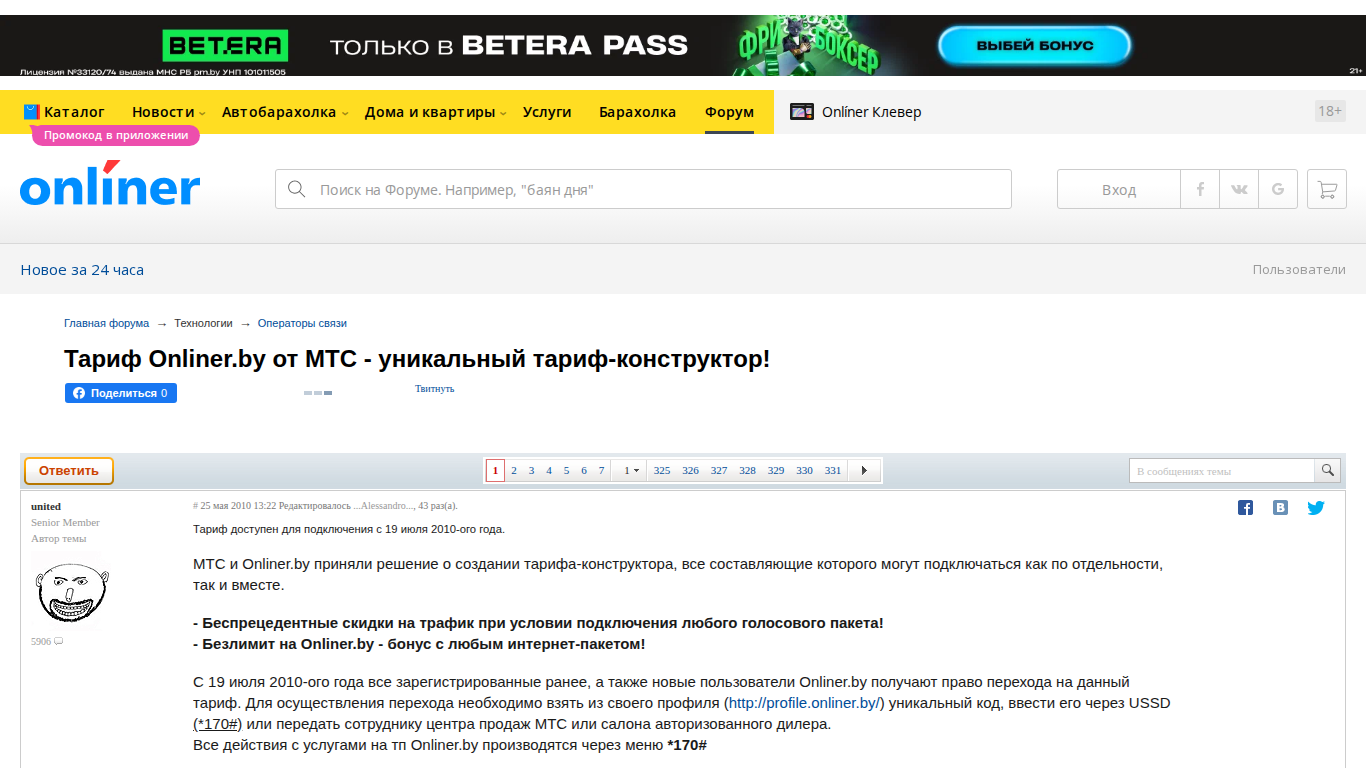This screenshot has height=768, width=1366.
Task: Share post on VK icon
Action: 1280,508
